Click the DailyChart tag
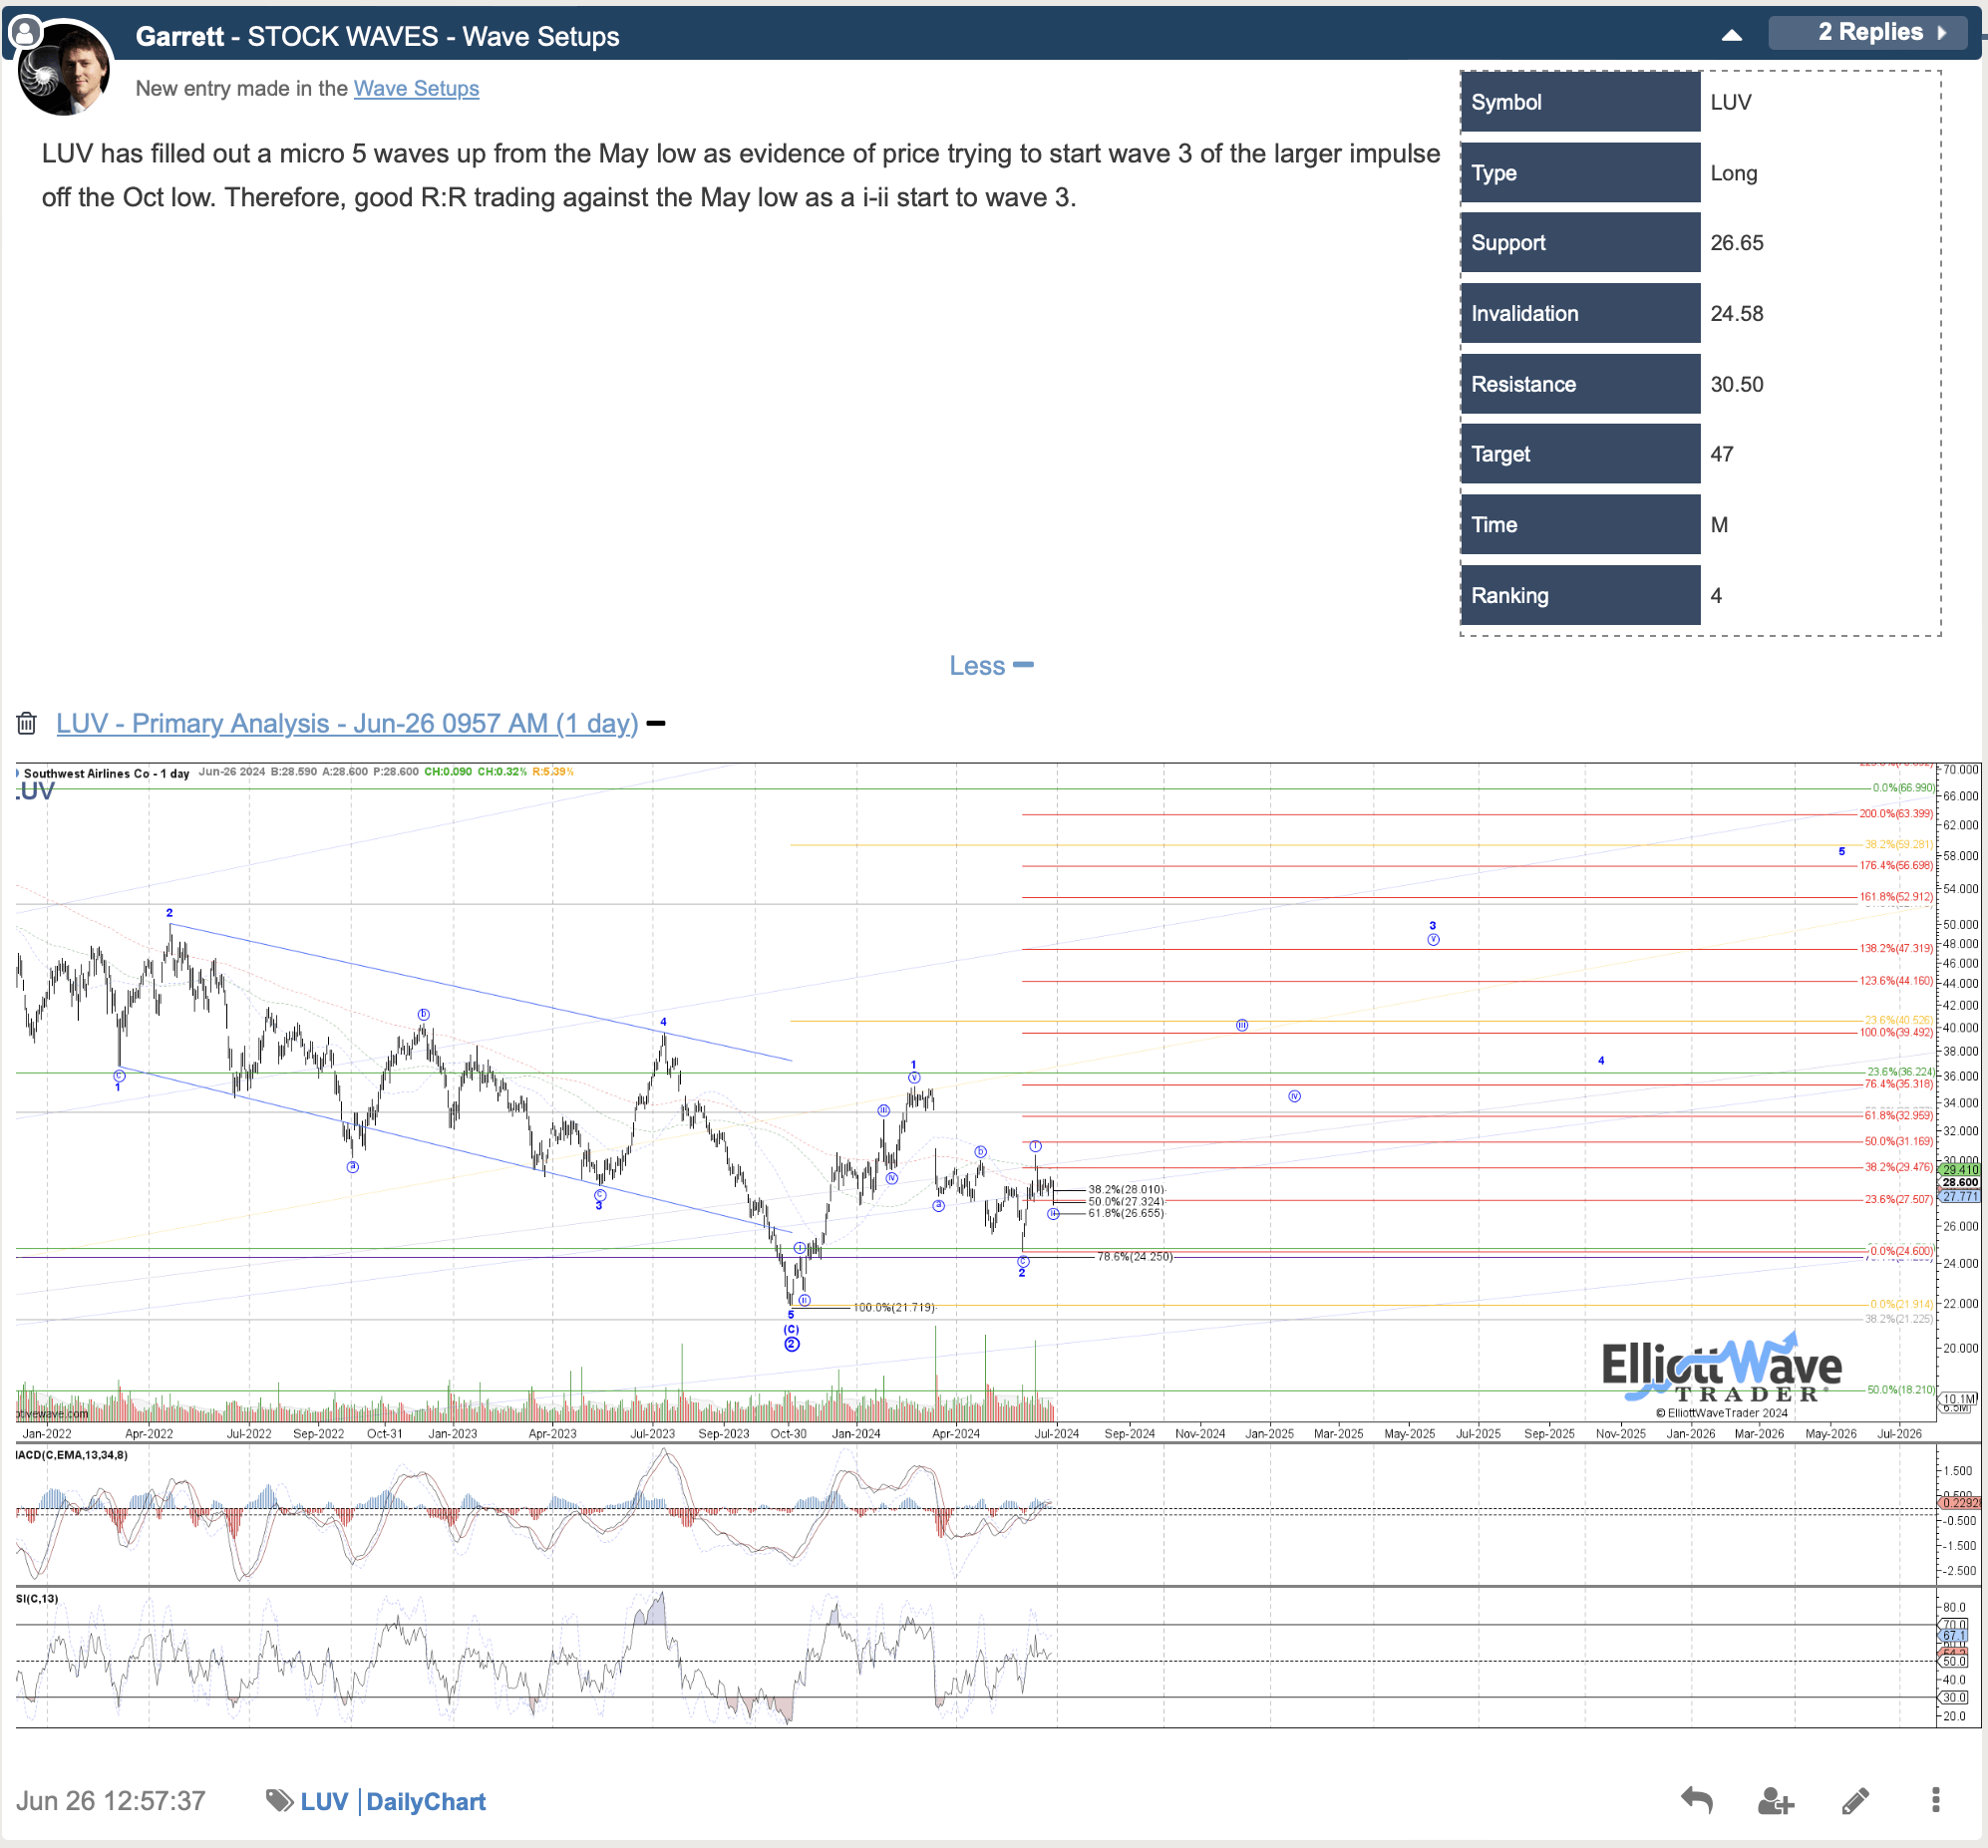Image resolution: width=1988 pixels, height=1848 pixels. point(426,1801)
